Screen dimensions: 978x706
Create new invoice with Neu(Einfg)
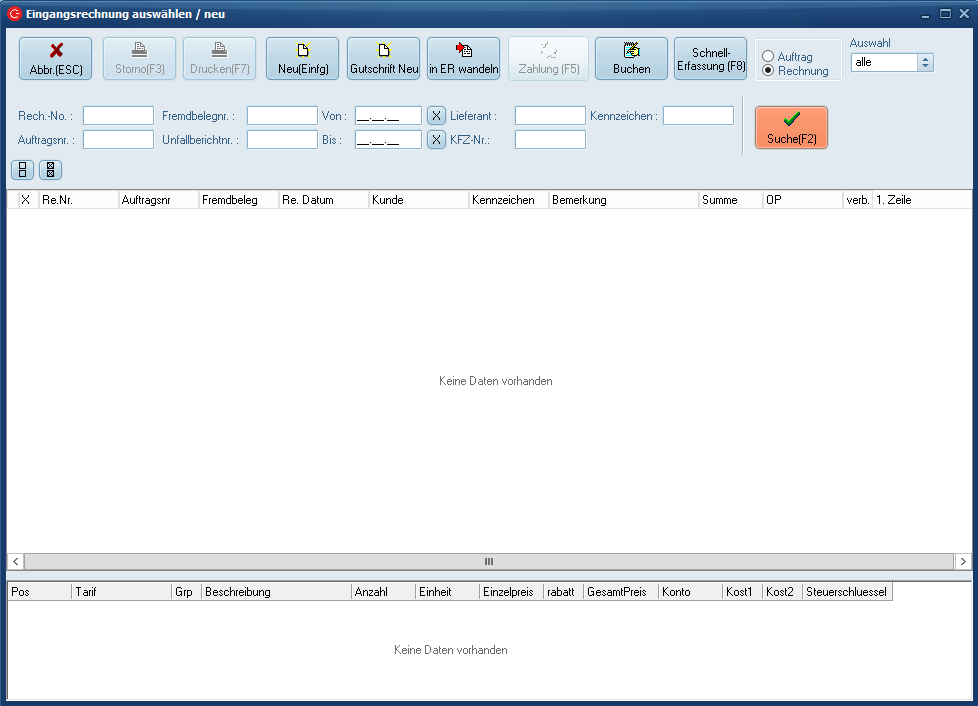(x=302, y=59)
